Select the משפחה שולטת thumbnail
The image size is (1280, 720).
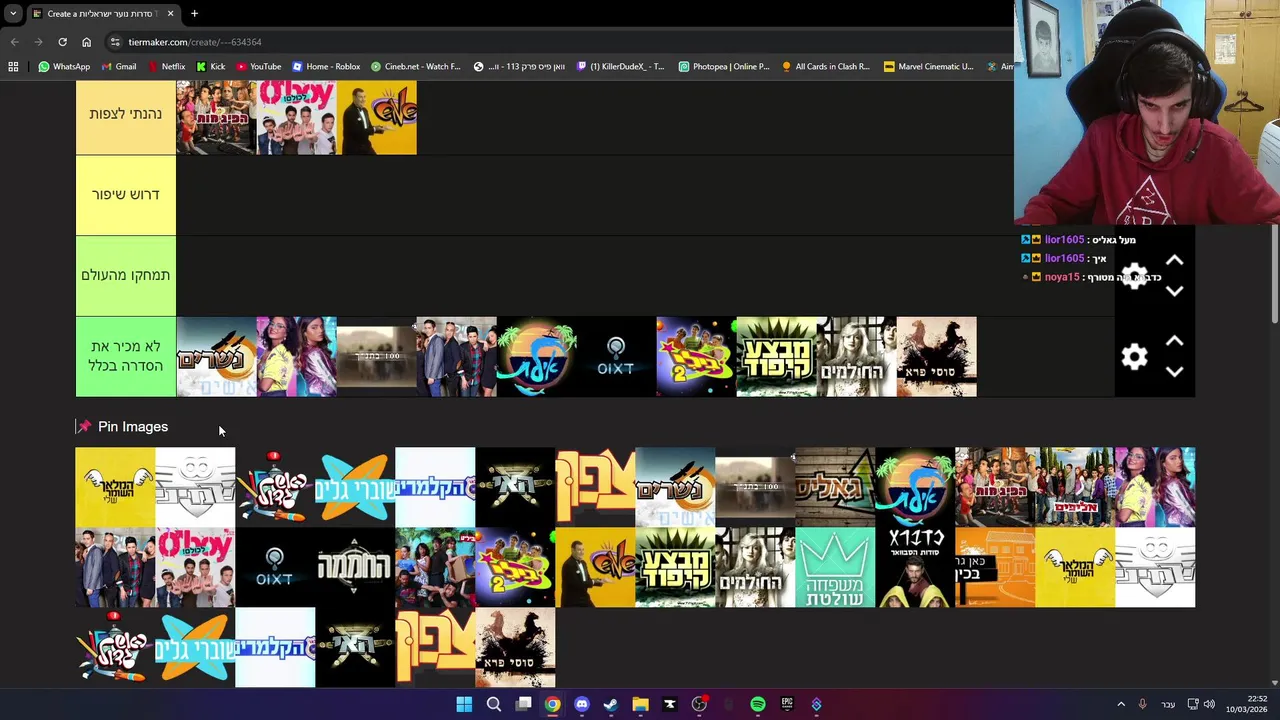835,567
